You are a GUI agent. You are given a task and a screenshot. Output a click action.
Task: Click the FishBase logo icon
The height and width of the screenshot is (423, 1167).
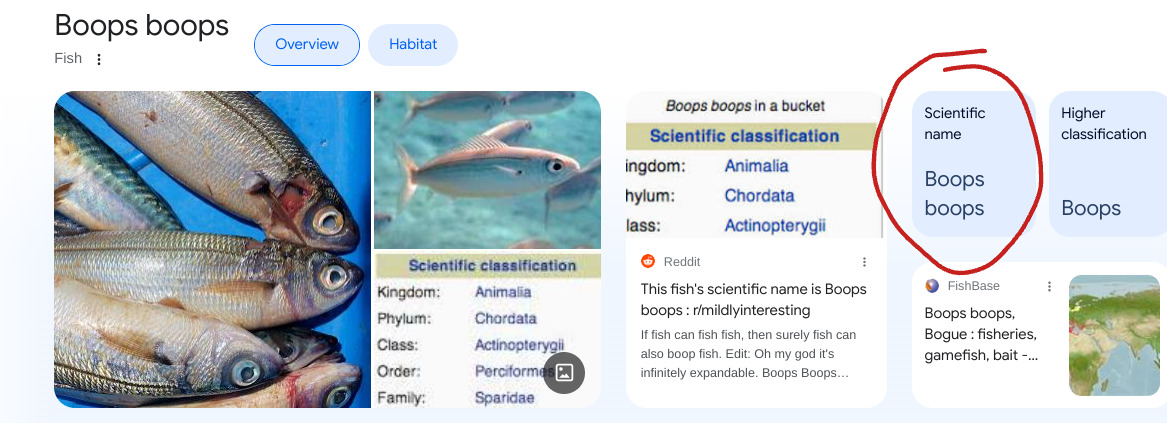[x=932, y=286]
